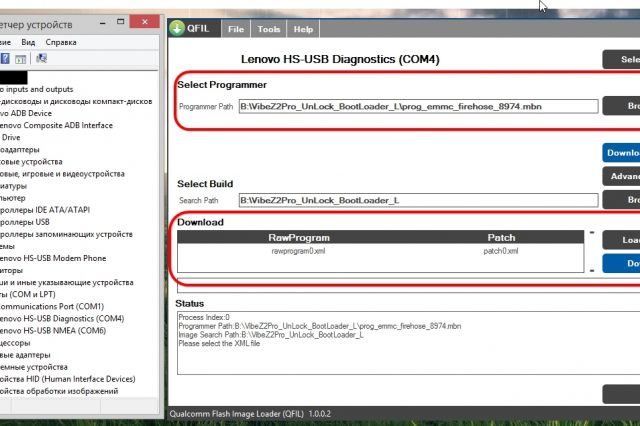Click Browse button beside Programmer Path
The height and width of the screenshot is (426, 640).
tap(621, 106)
